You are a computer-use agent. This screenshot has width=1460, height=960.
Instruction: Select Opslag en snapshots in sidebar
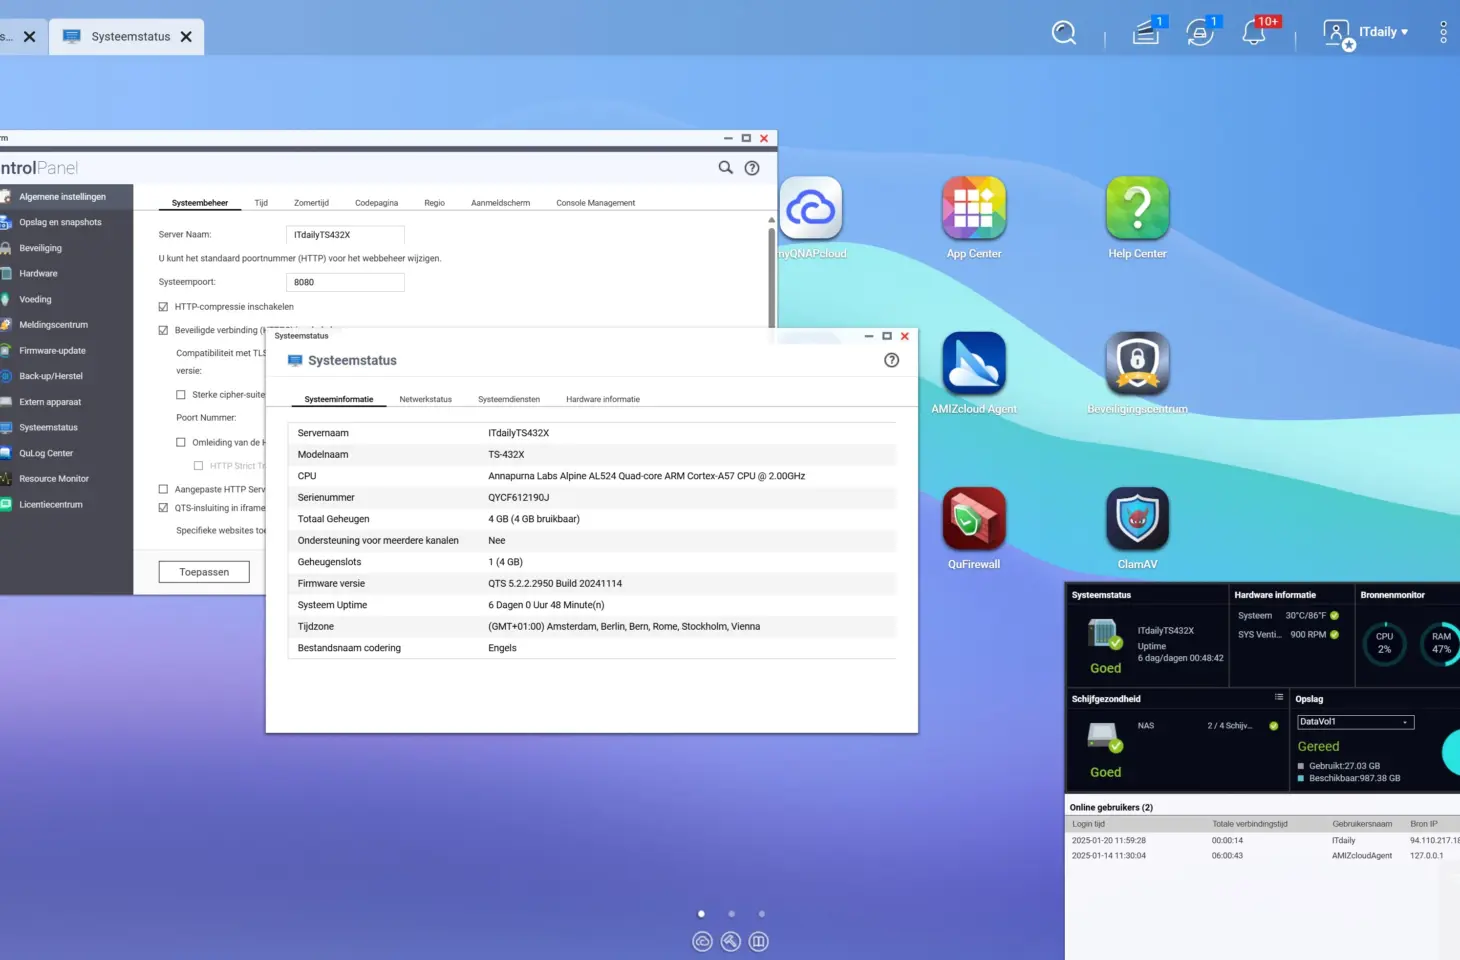click(66, 222)
